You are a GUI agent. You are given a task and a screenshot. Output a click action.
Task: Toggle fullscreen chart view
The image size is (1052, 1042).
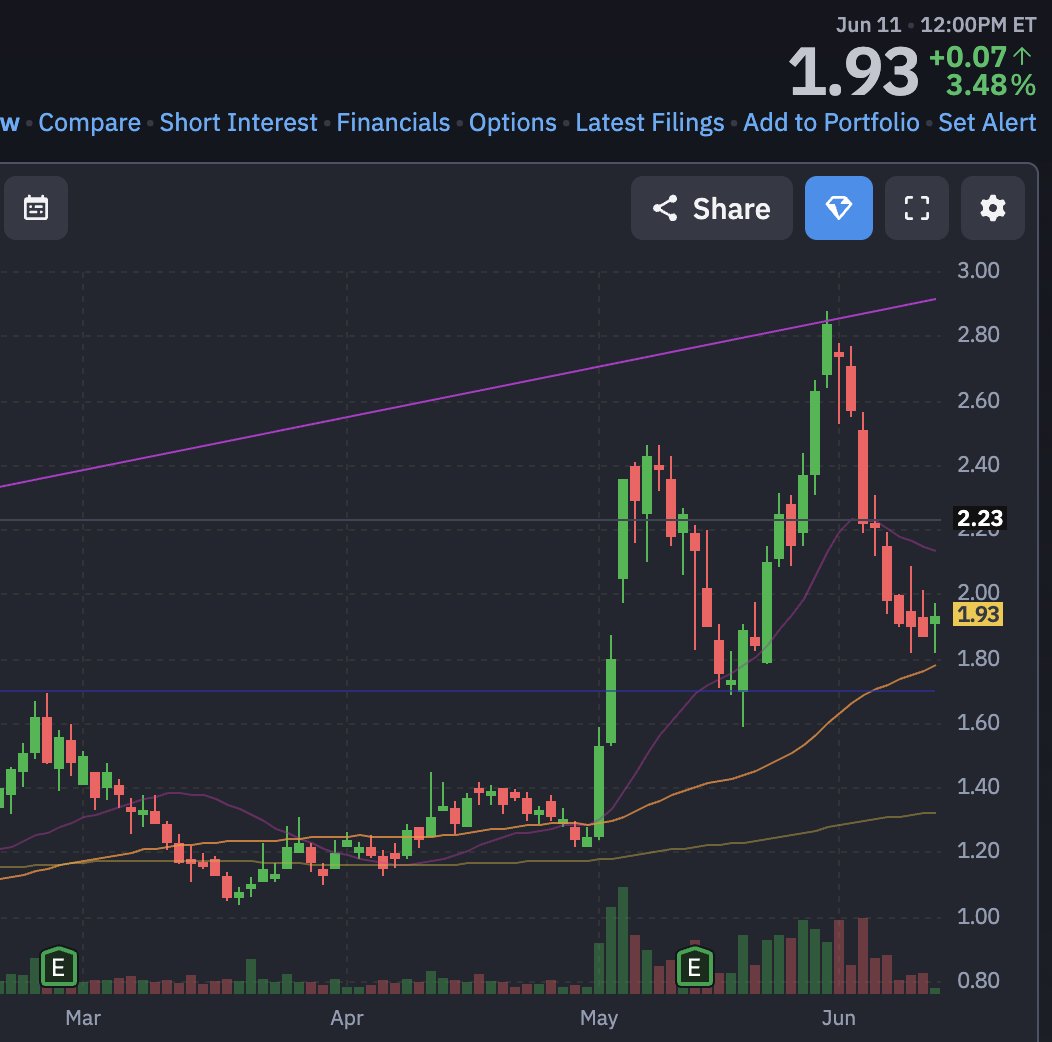(x=916, y=208)
